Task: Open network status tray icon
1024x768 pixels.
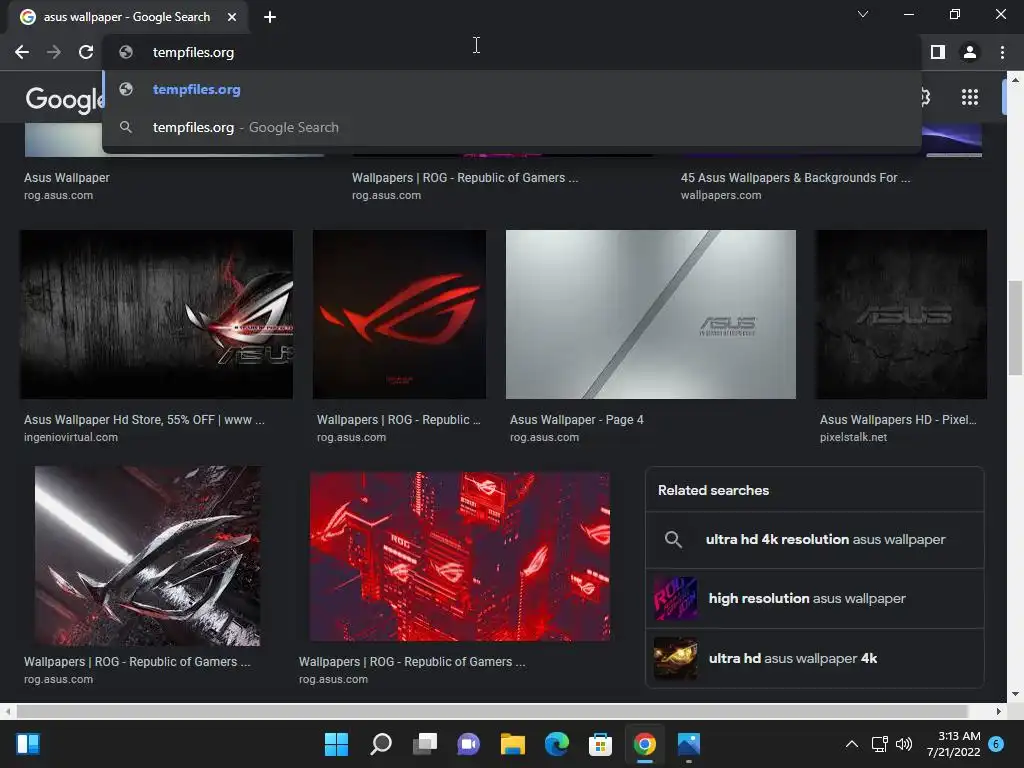Action: tap(879, 744)
